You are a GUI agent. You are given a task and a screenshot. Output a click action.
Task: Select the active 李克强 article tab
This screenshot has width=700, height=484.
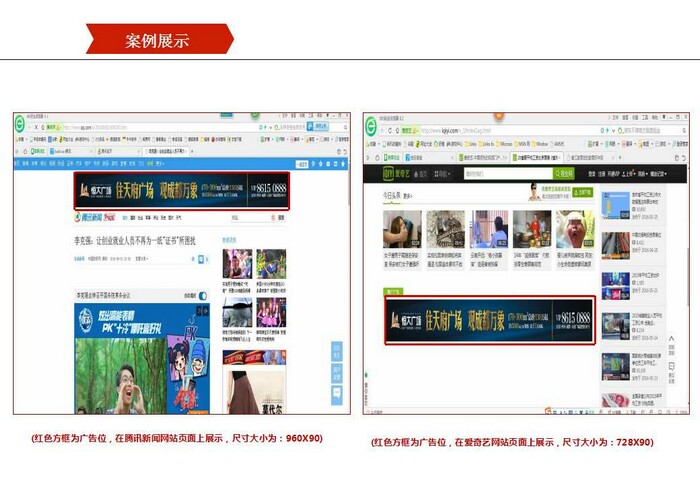166,151
